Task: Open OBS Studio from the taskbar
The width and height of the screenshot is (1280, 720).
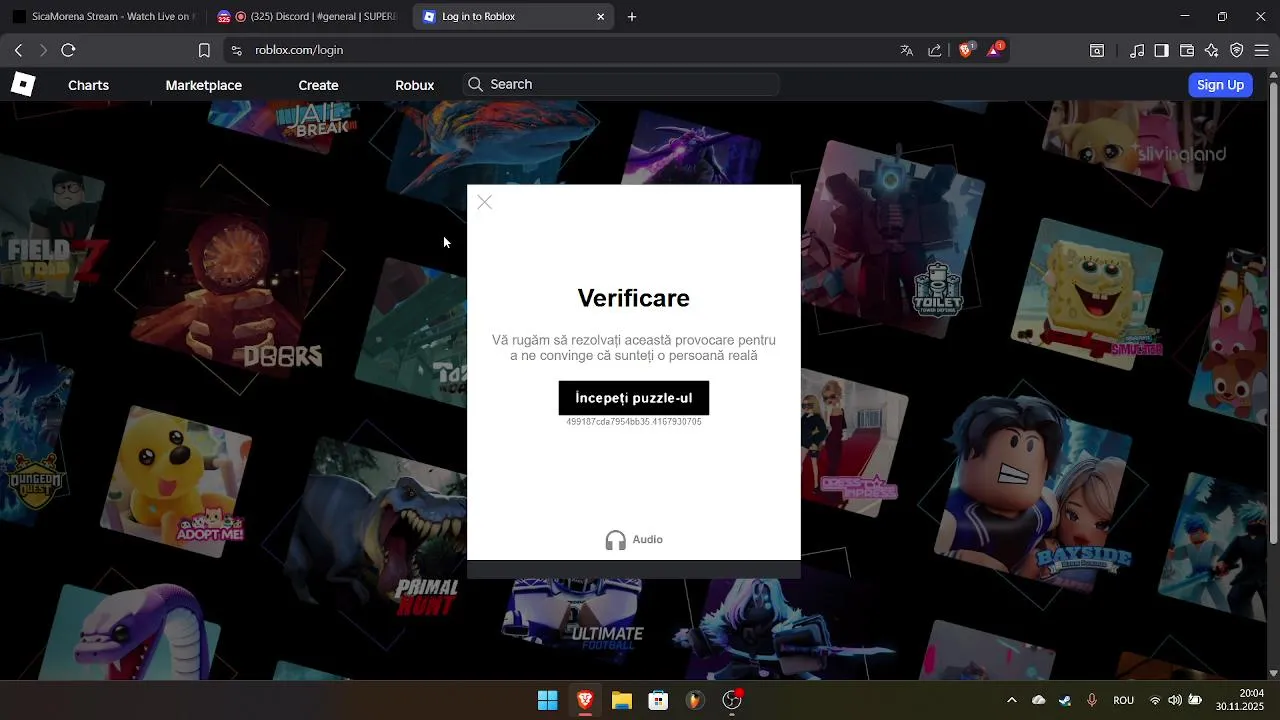Action: tap(732, 700)
